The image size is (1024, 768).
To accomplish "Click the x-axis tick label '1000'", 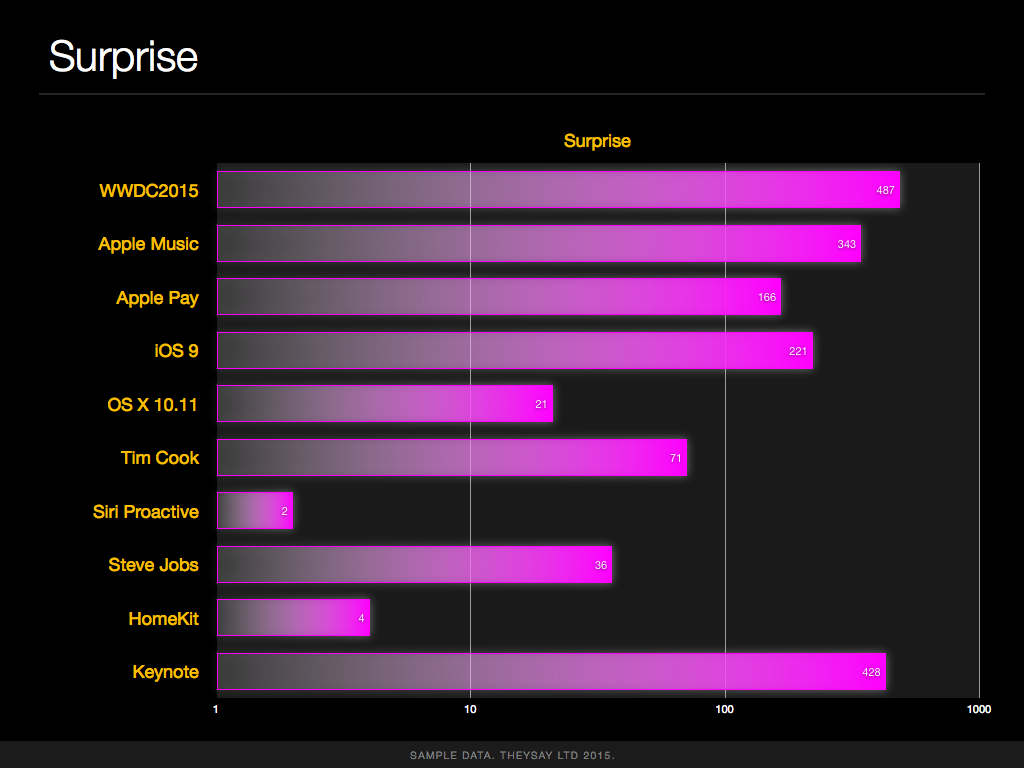I will click(979, 710).
